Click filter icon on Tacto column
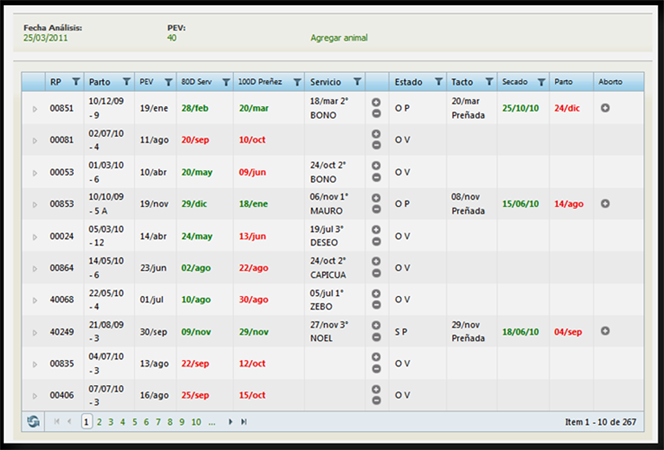This screenshot has height=450, width=664. coord(488,82)
